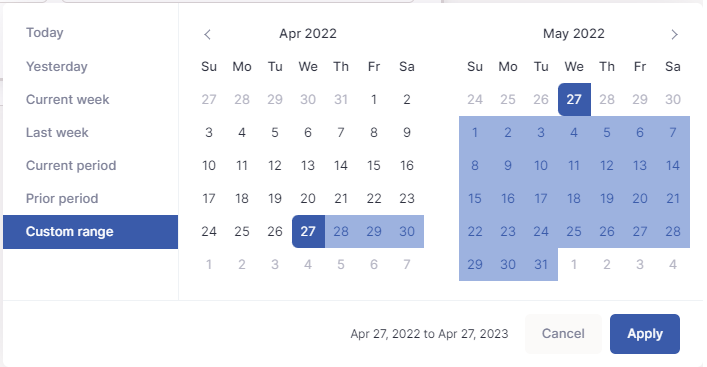
Task: Click the Custom range option
Action: pyautogui.click(x=91, y=232)
